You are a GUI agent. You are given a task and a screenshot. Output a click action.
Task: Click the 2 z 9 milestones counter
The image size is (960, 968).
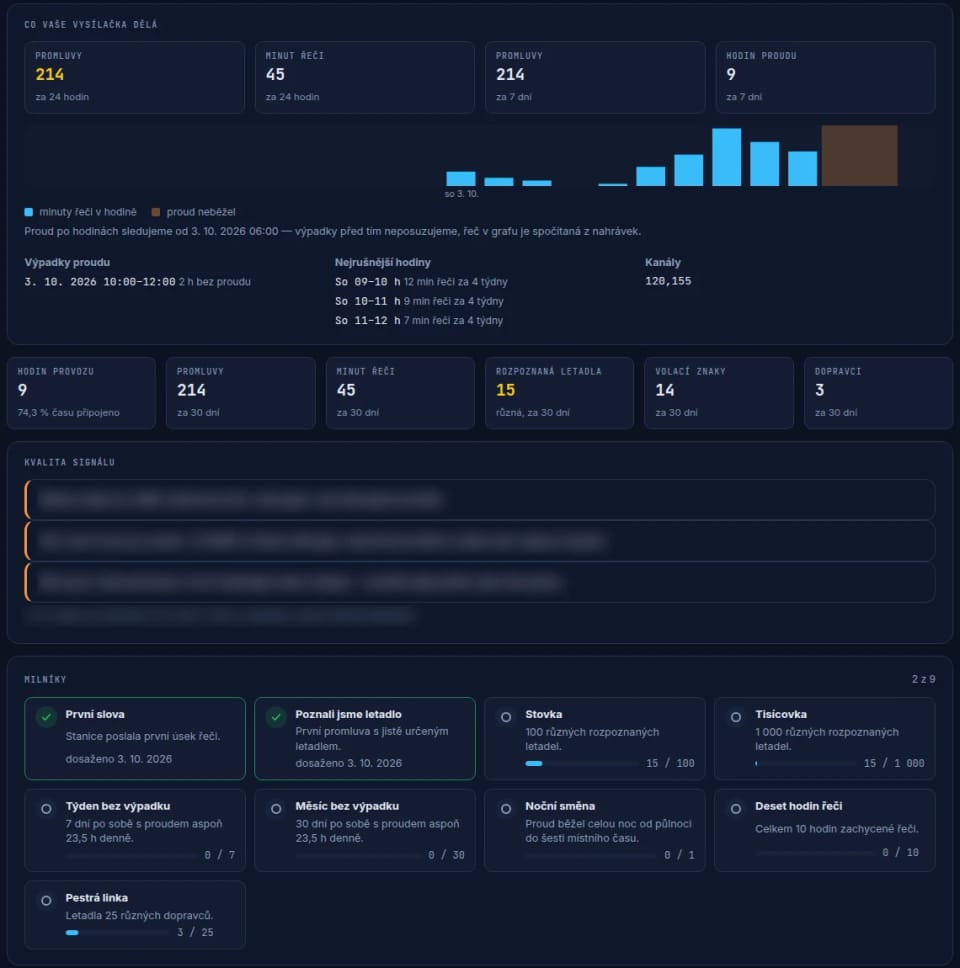pos(923,679)
